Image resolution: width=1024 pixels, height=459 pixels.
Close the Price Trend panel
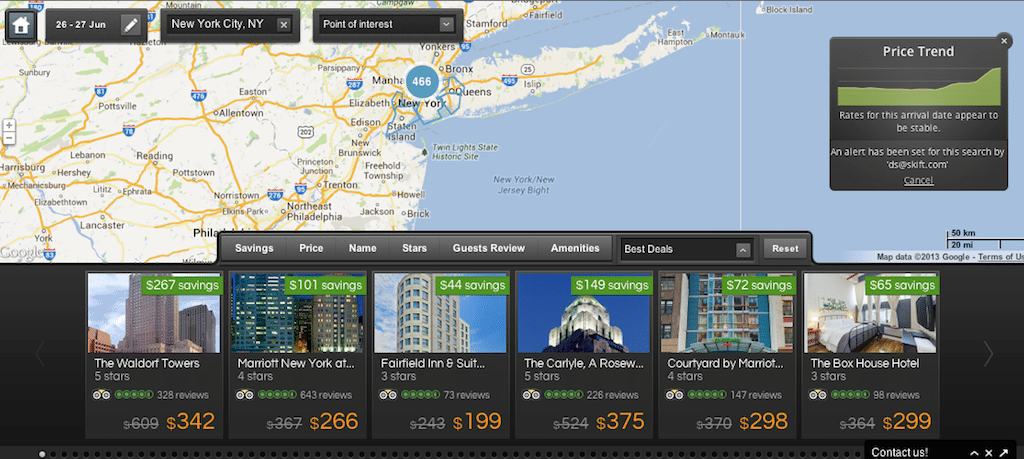pos(1004,40)
